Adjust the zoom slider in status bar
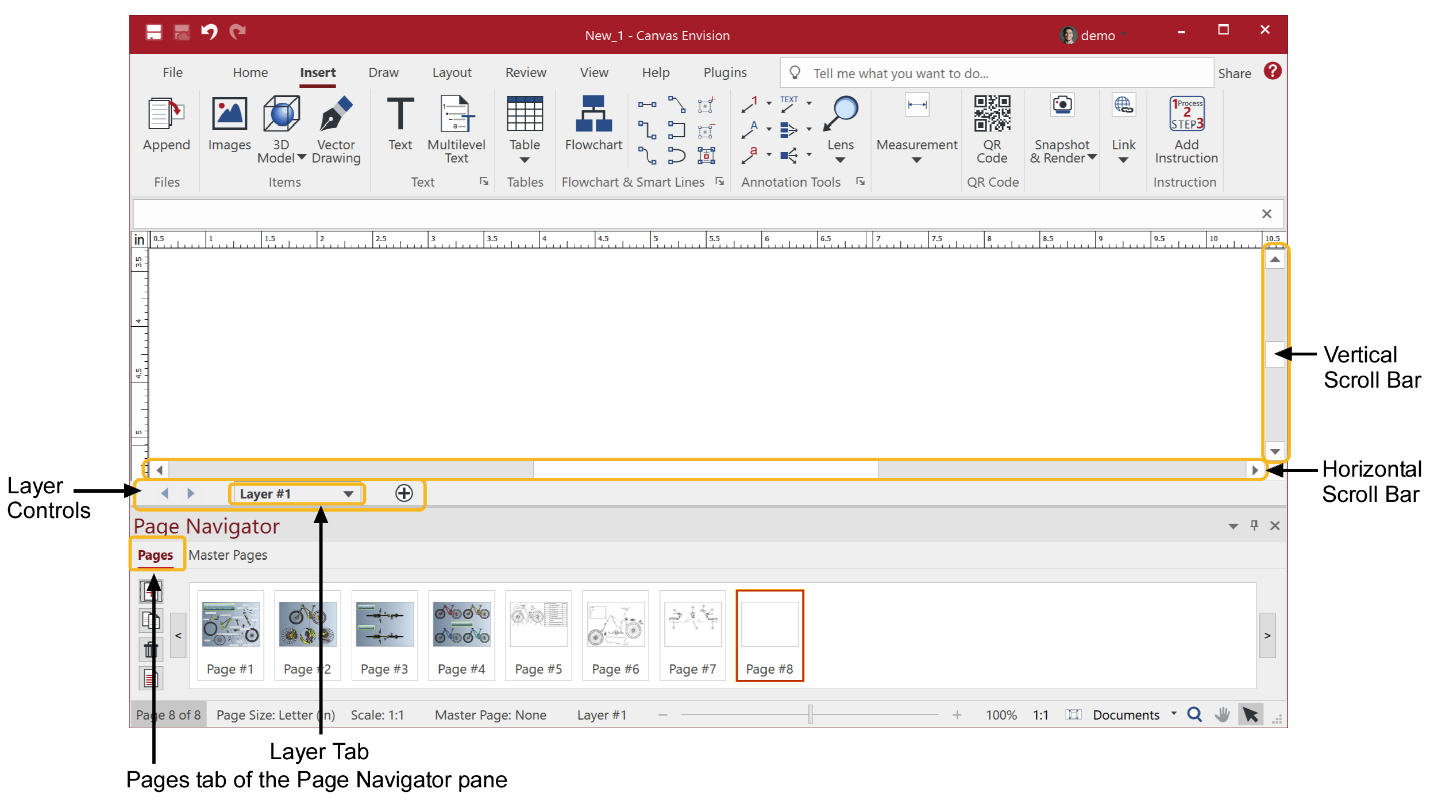 810,714
